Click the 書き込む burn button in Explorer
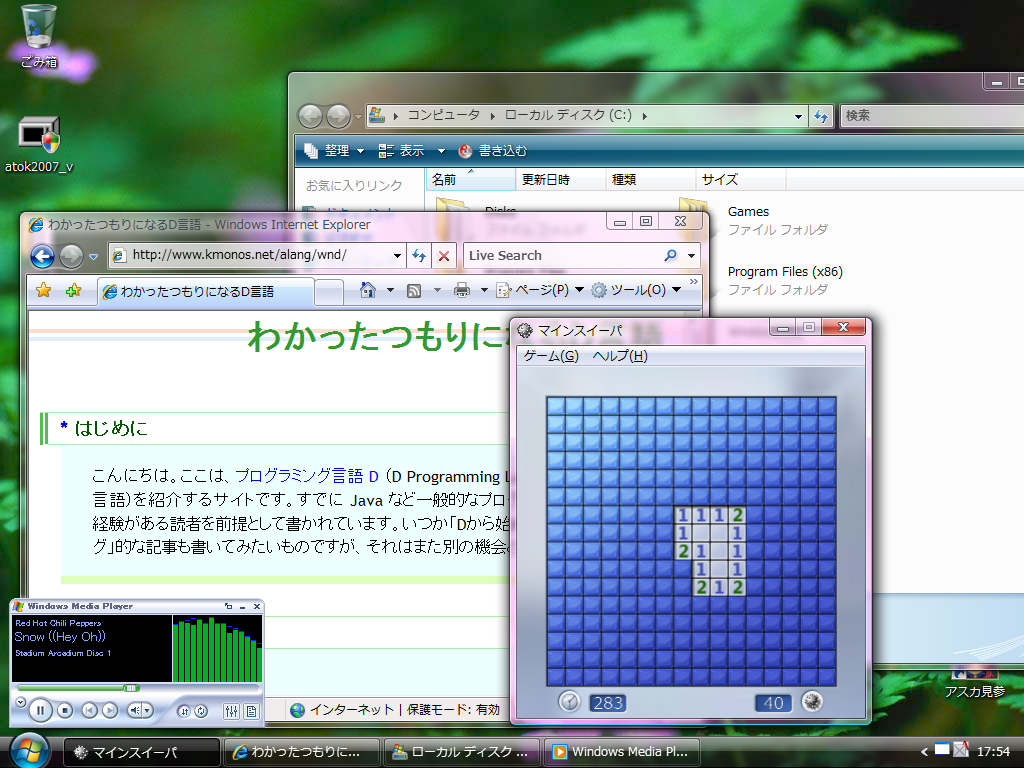Image resolution: width=1024 pixels, height=768 pixels. coord(492,151)
